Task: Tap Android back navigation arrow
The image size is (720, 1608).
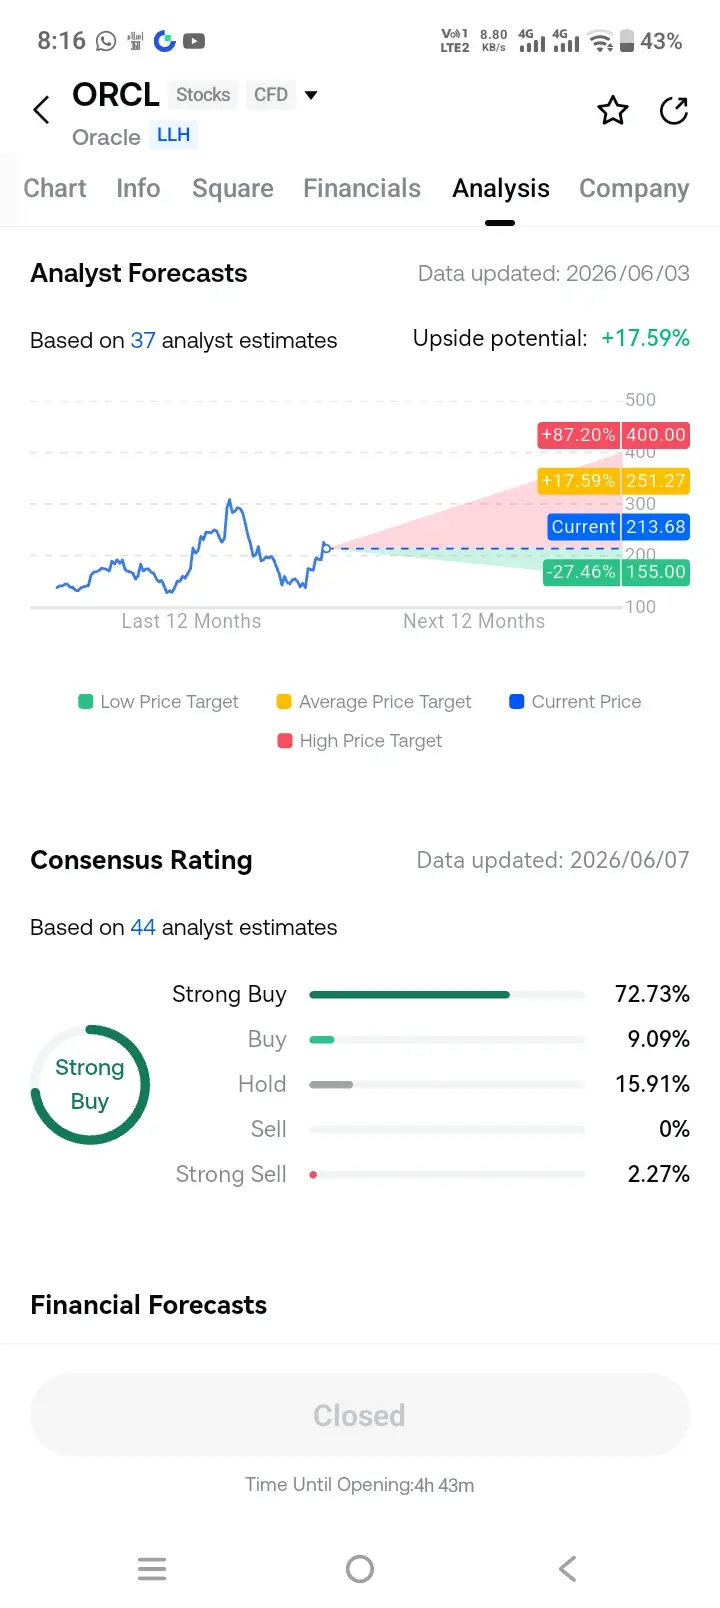Action: tap(567, 1568)
